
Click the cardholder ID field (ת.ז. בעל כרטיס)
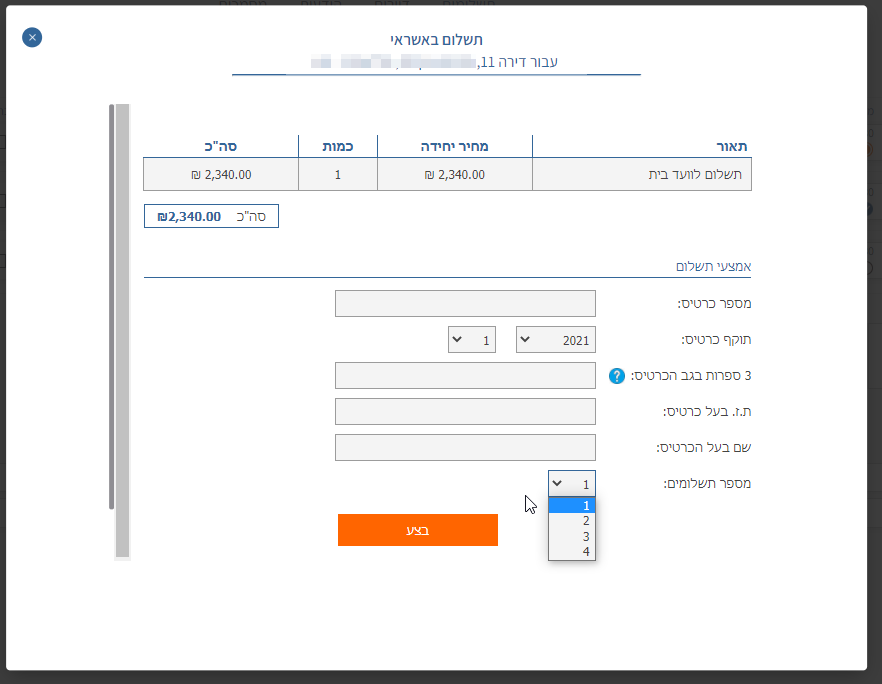click(465, 412)
